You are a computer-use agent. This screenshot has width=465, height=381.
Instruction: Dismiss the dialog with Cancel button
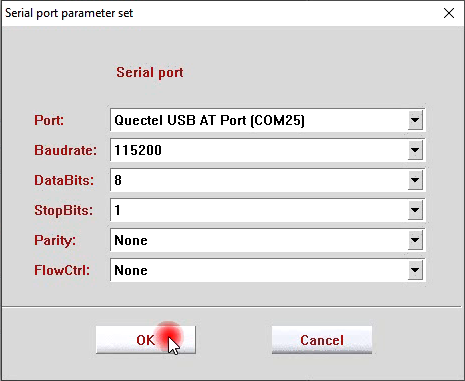(322, 340)
